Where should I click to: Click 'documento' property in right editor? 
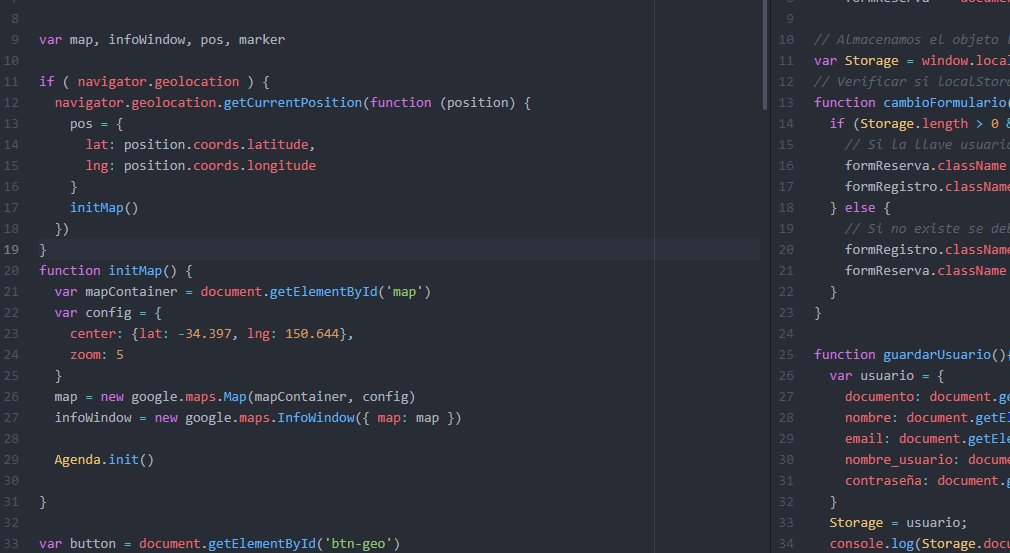879,397
